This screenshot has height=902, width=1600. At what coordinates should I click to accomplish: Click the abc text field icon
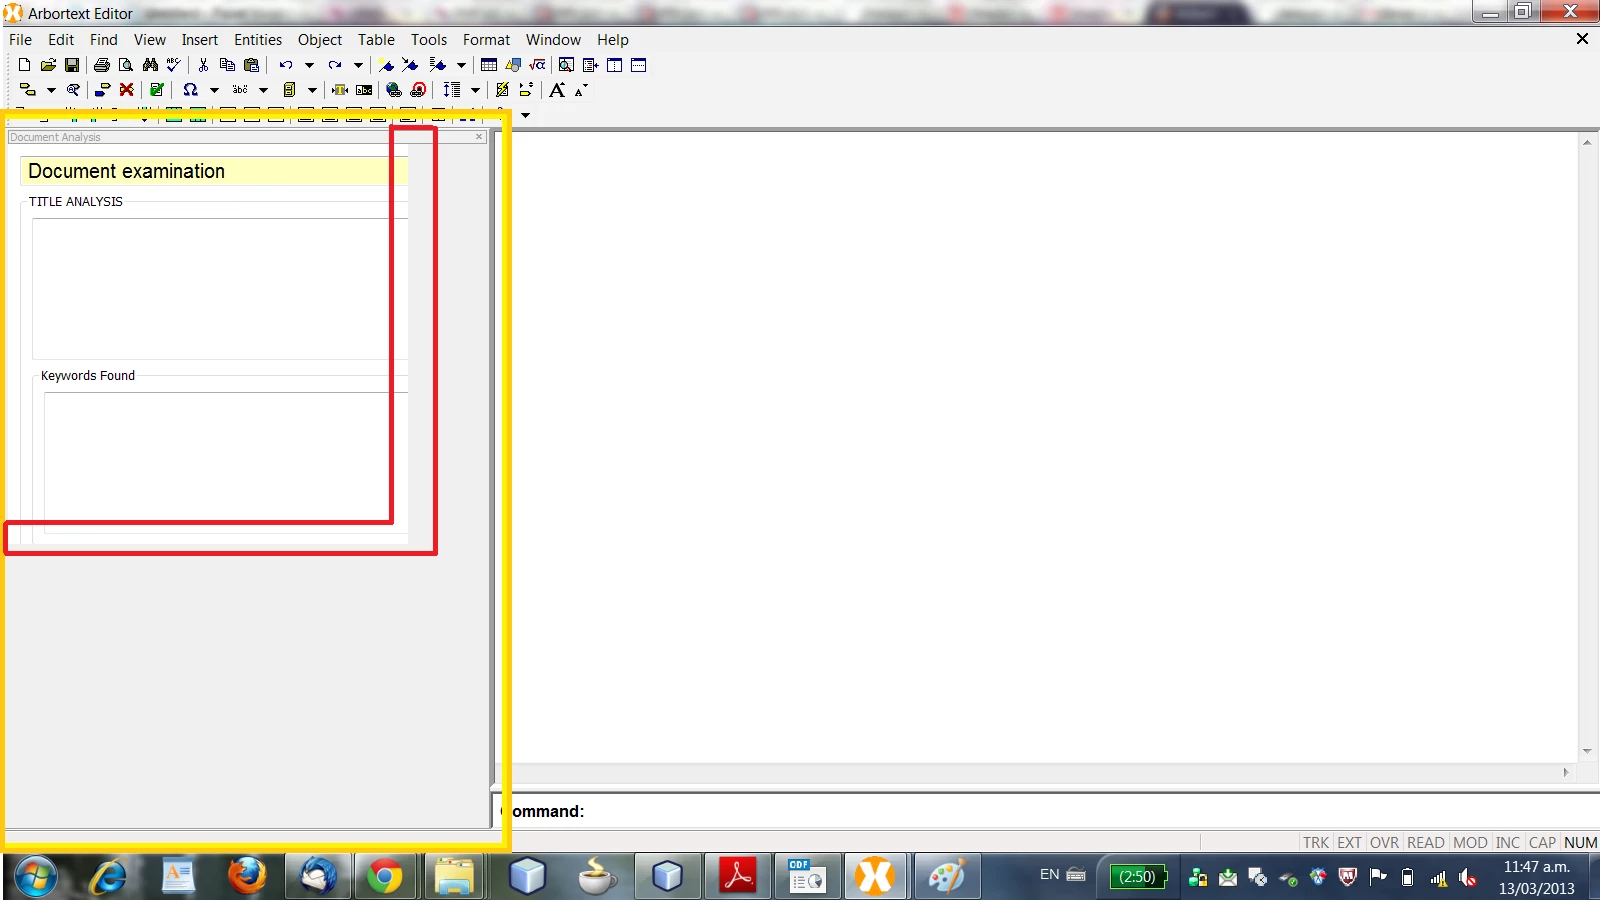coord(364,89)
